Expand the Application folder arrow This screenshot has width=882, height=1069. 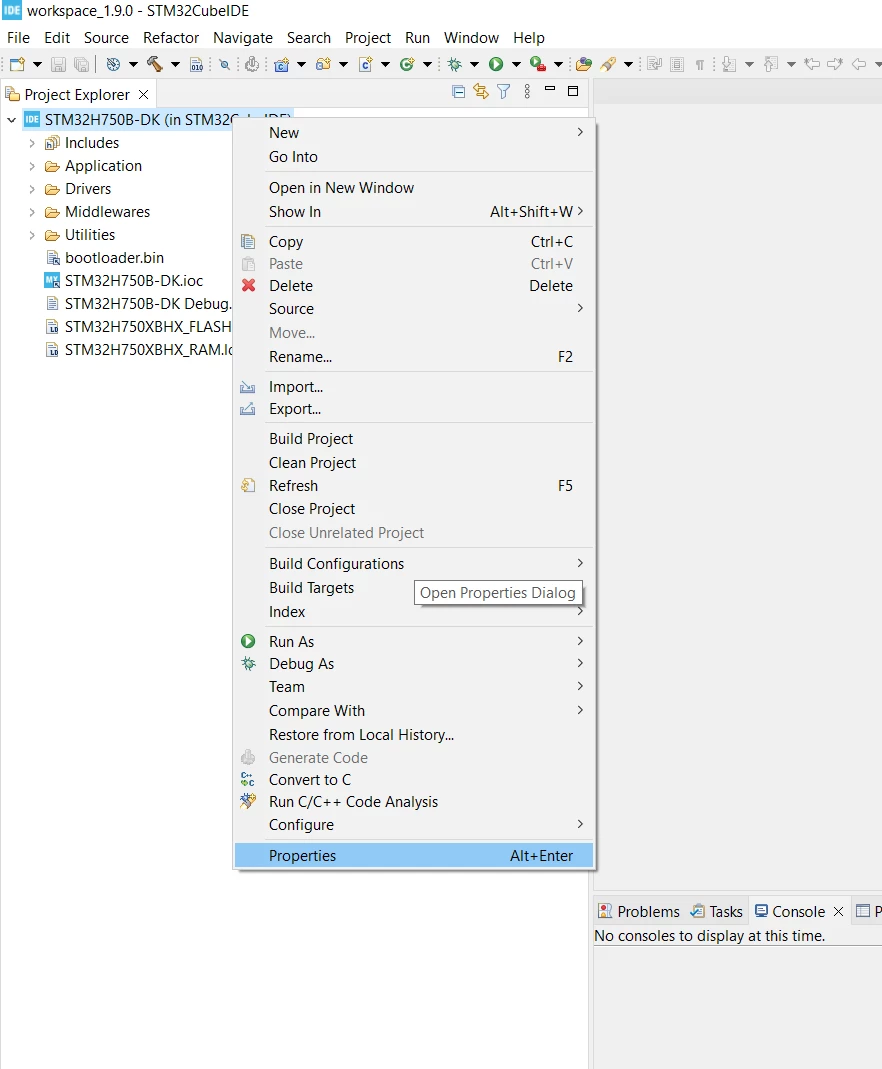tap(31, 166)
